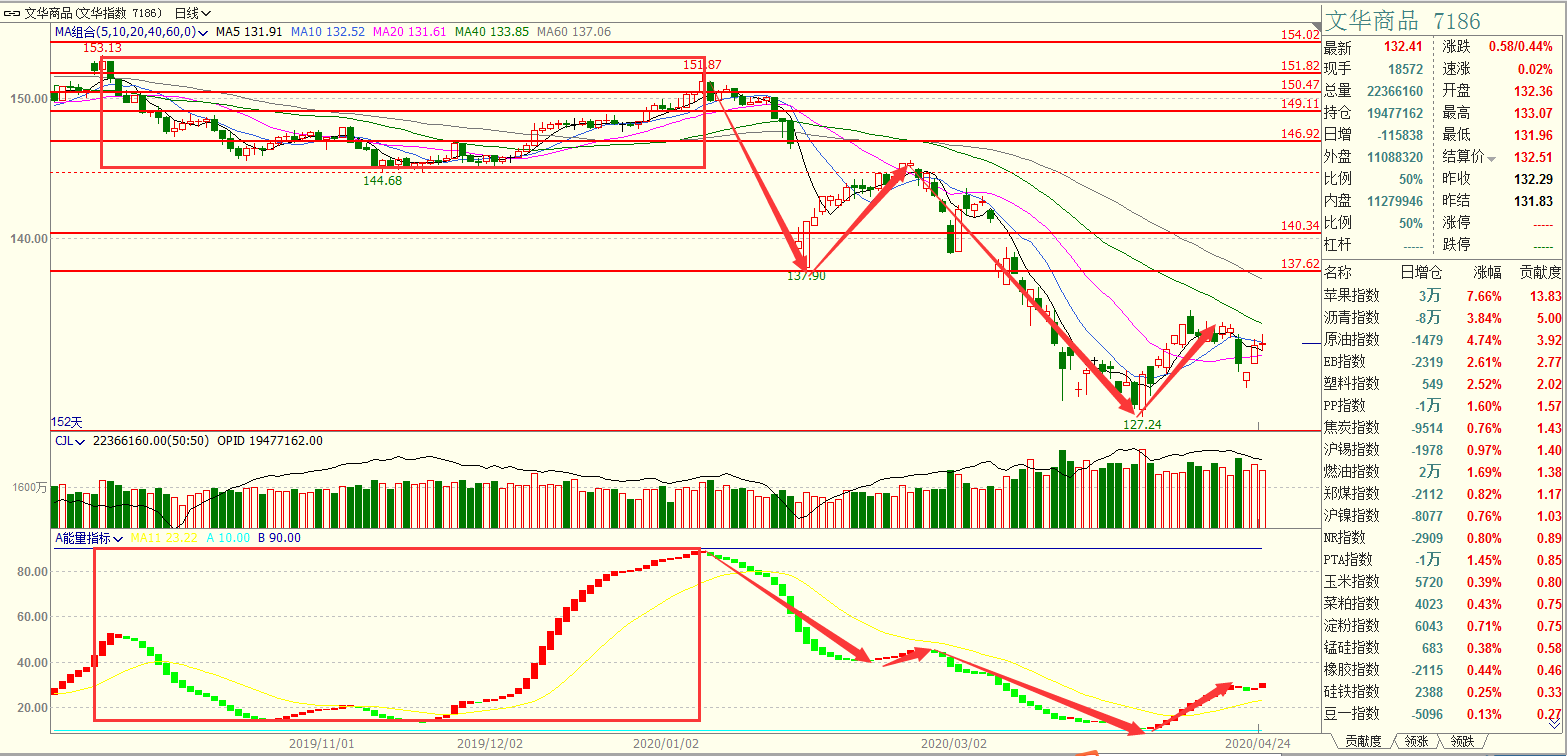Select the 沪锡指数 row
This screenshot has height=756, width=1567.
coord(1443,450)
